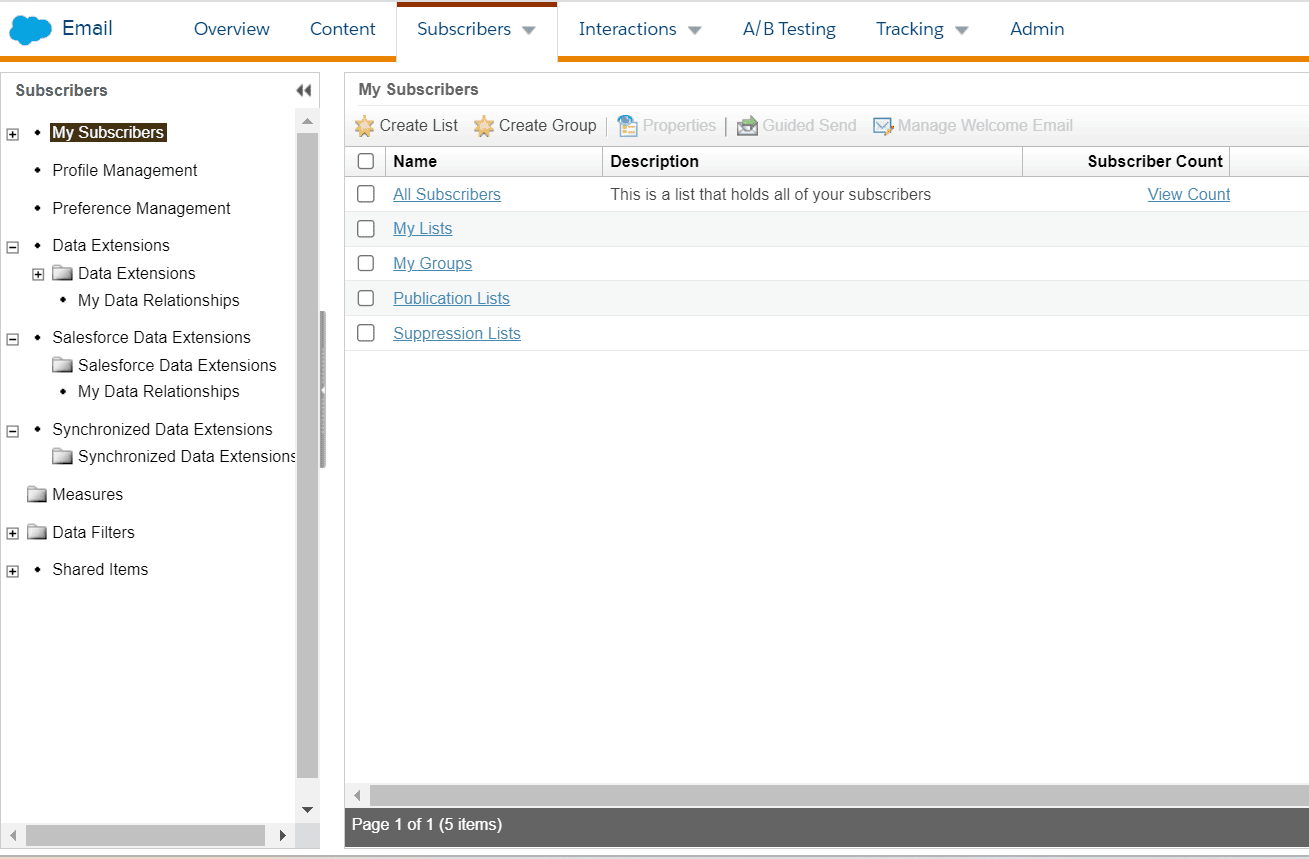Viewport: 1309px width, 859px height.
Task: Switch to the A/B Testing tab
Action: click(789, 28)
